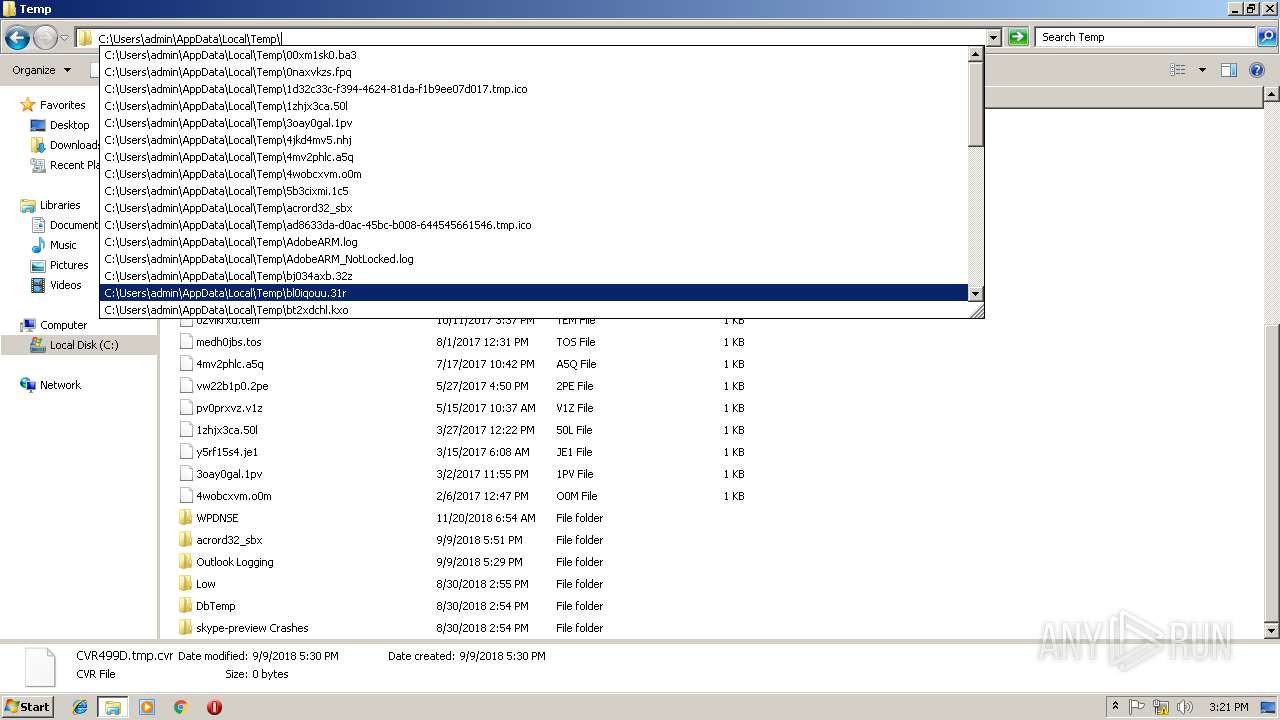The width and height of the screenshot is (1280, 720).
Task: Click the Action Center flag icon
Action: click(x=1137, y=707)
